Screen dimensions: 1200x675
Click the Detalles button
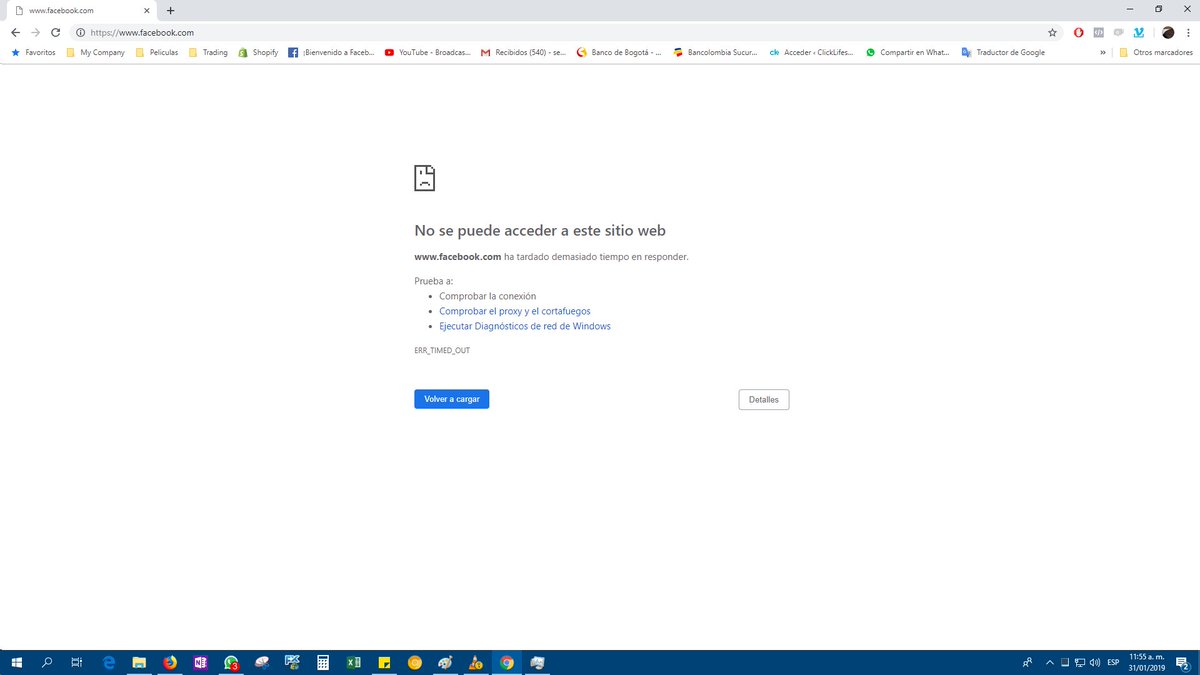pos(764,400)
